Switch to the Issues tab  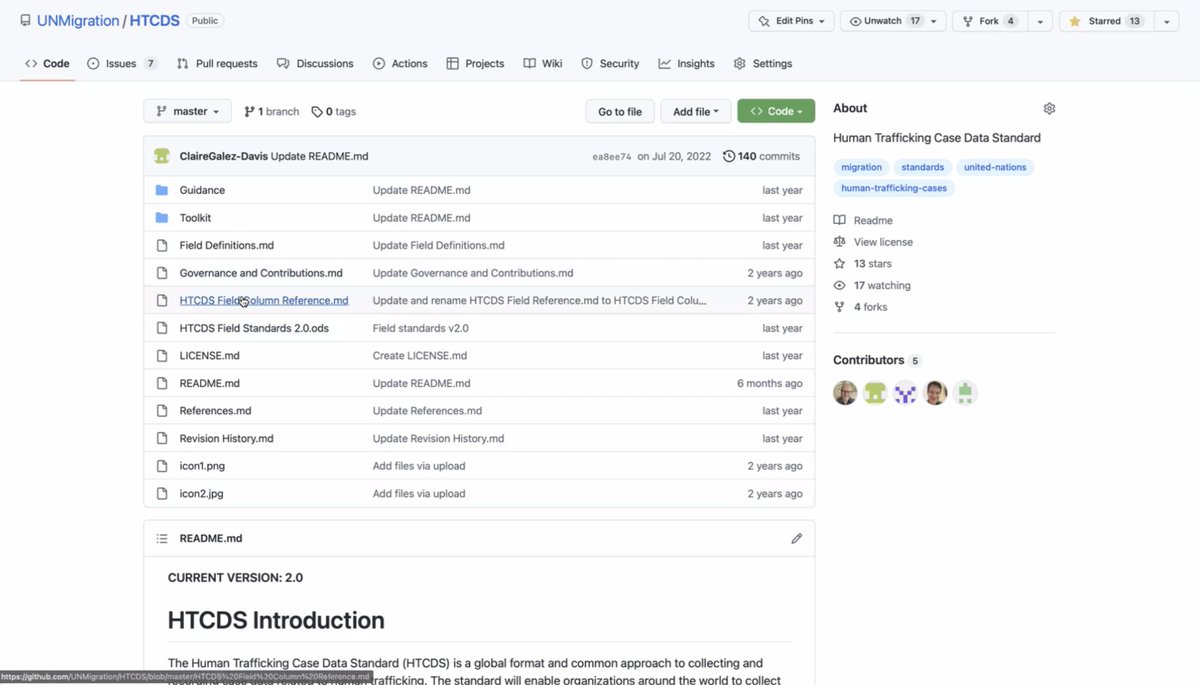click(x=121, y=63)
